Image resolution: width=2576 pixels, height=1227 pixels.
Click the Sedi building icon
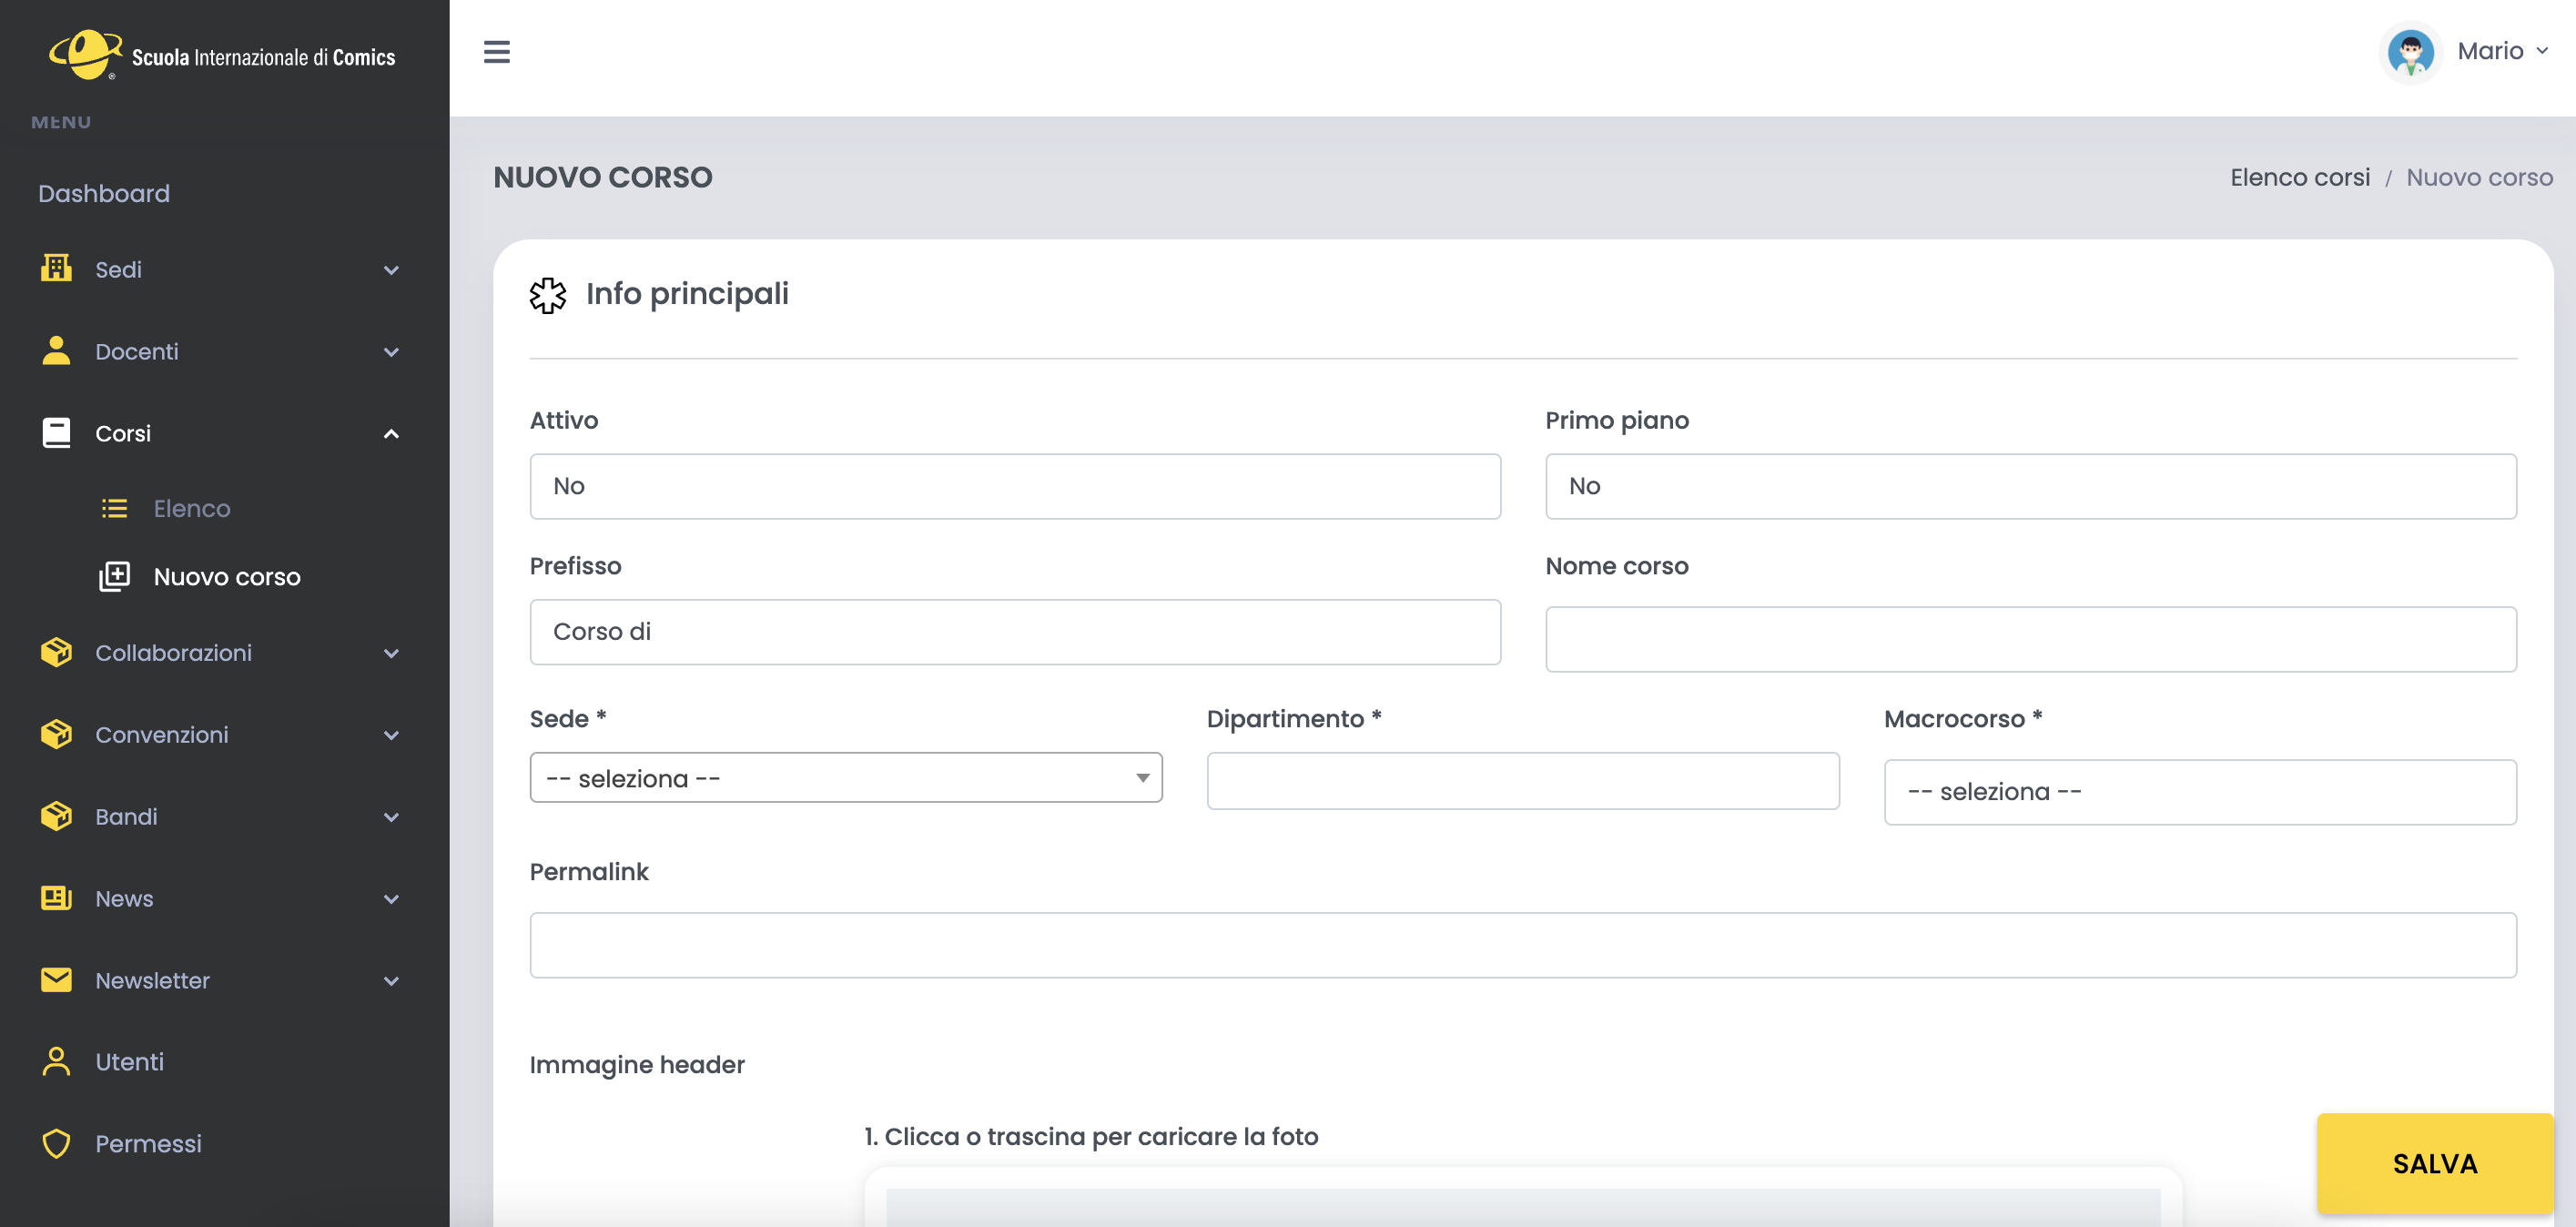[x=56, y=268]
